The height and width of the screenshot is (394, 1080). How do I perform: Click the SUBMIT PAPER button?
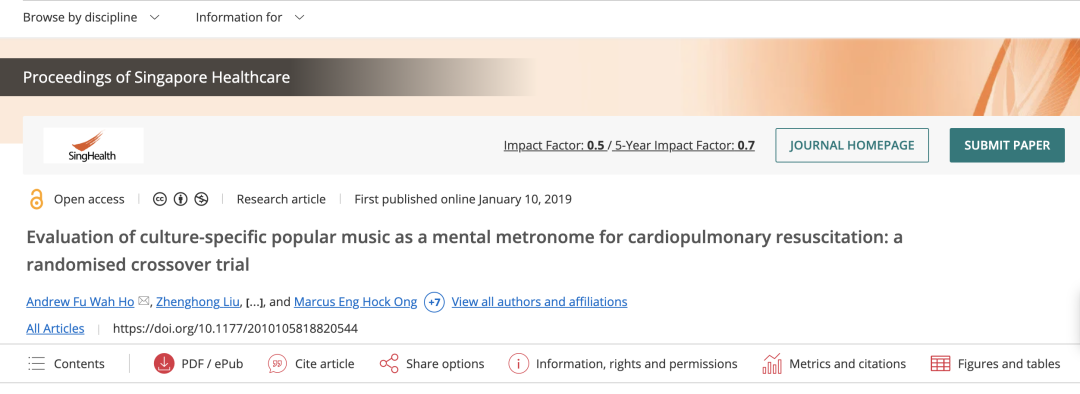tap(1007, 145)
